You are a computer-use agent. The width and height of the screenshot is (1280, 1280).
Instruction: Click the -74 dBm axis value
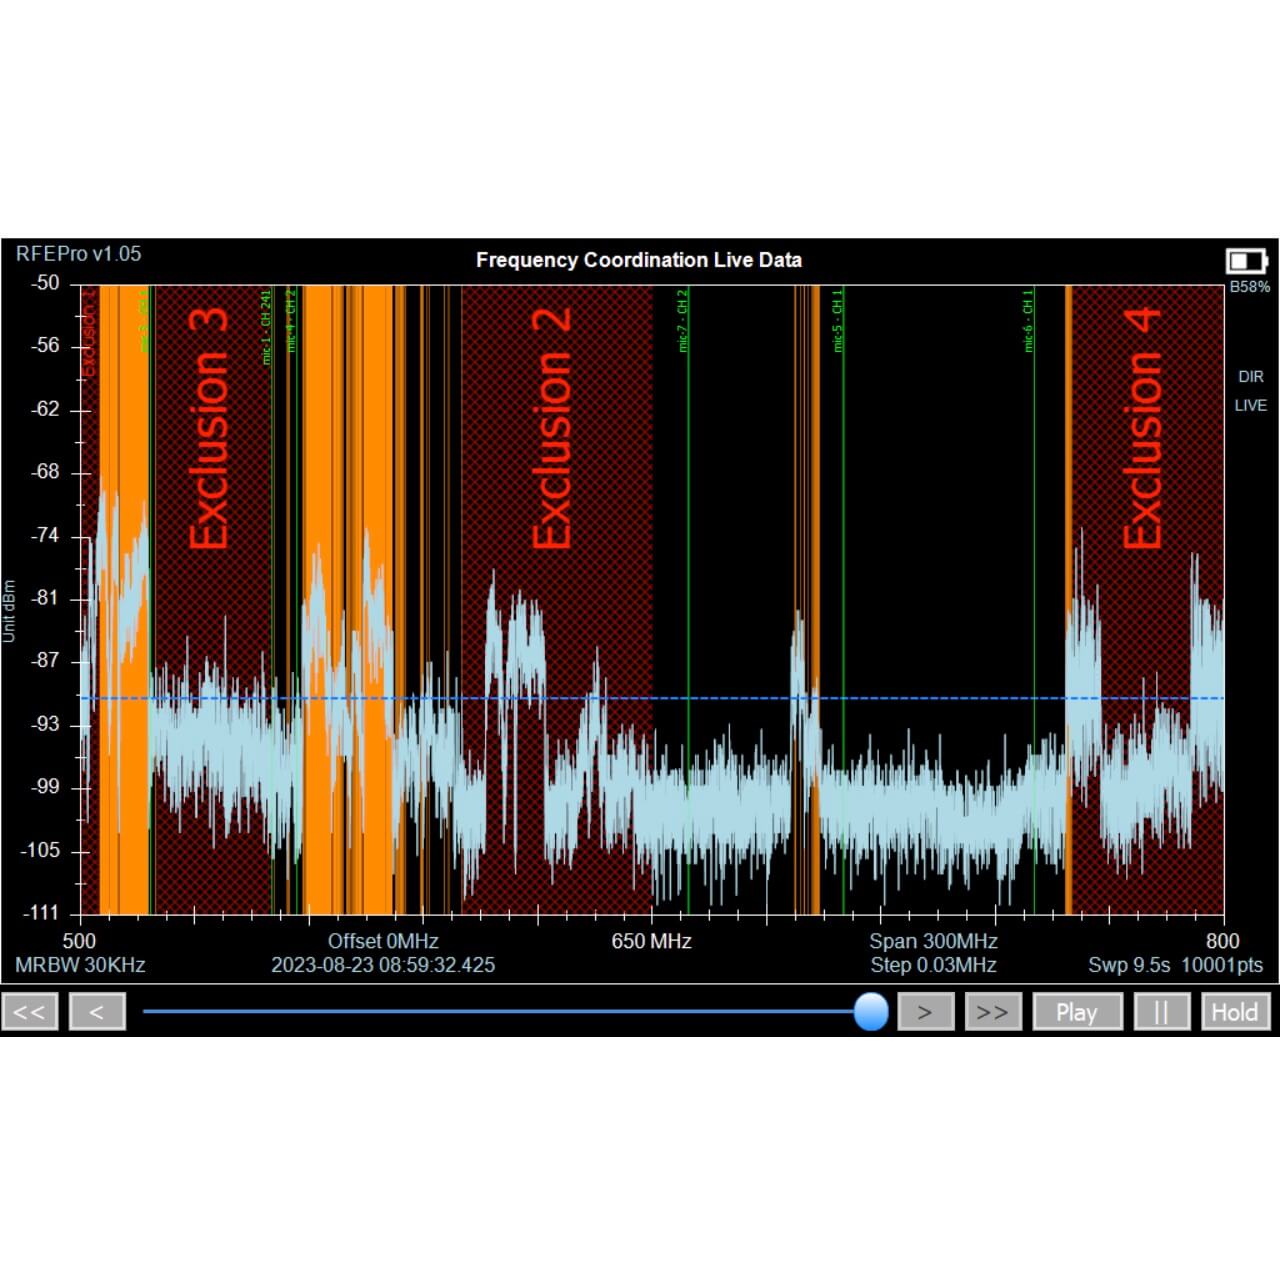point(45,535)
